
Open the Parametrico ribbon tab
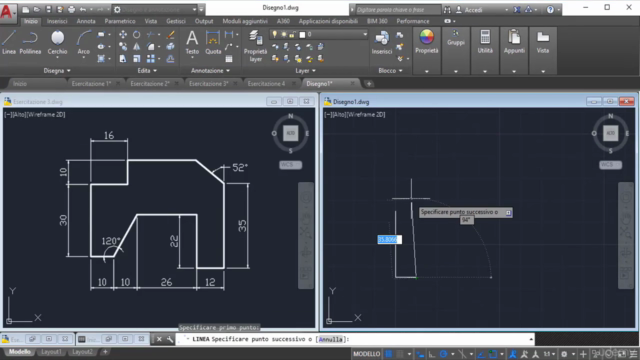(120, 21)
